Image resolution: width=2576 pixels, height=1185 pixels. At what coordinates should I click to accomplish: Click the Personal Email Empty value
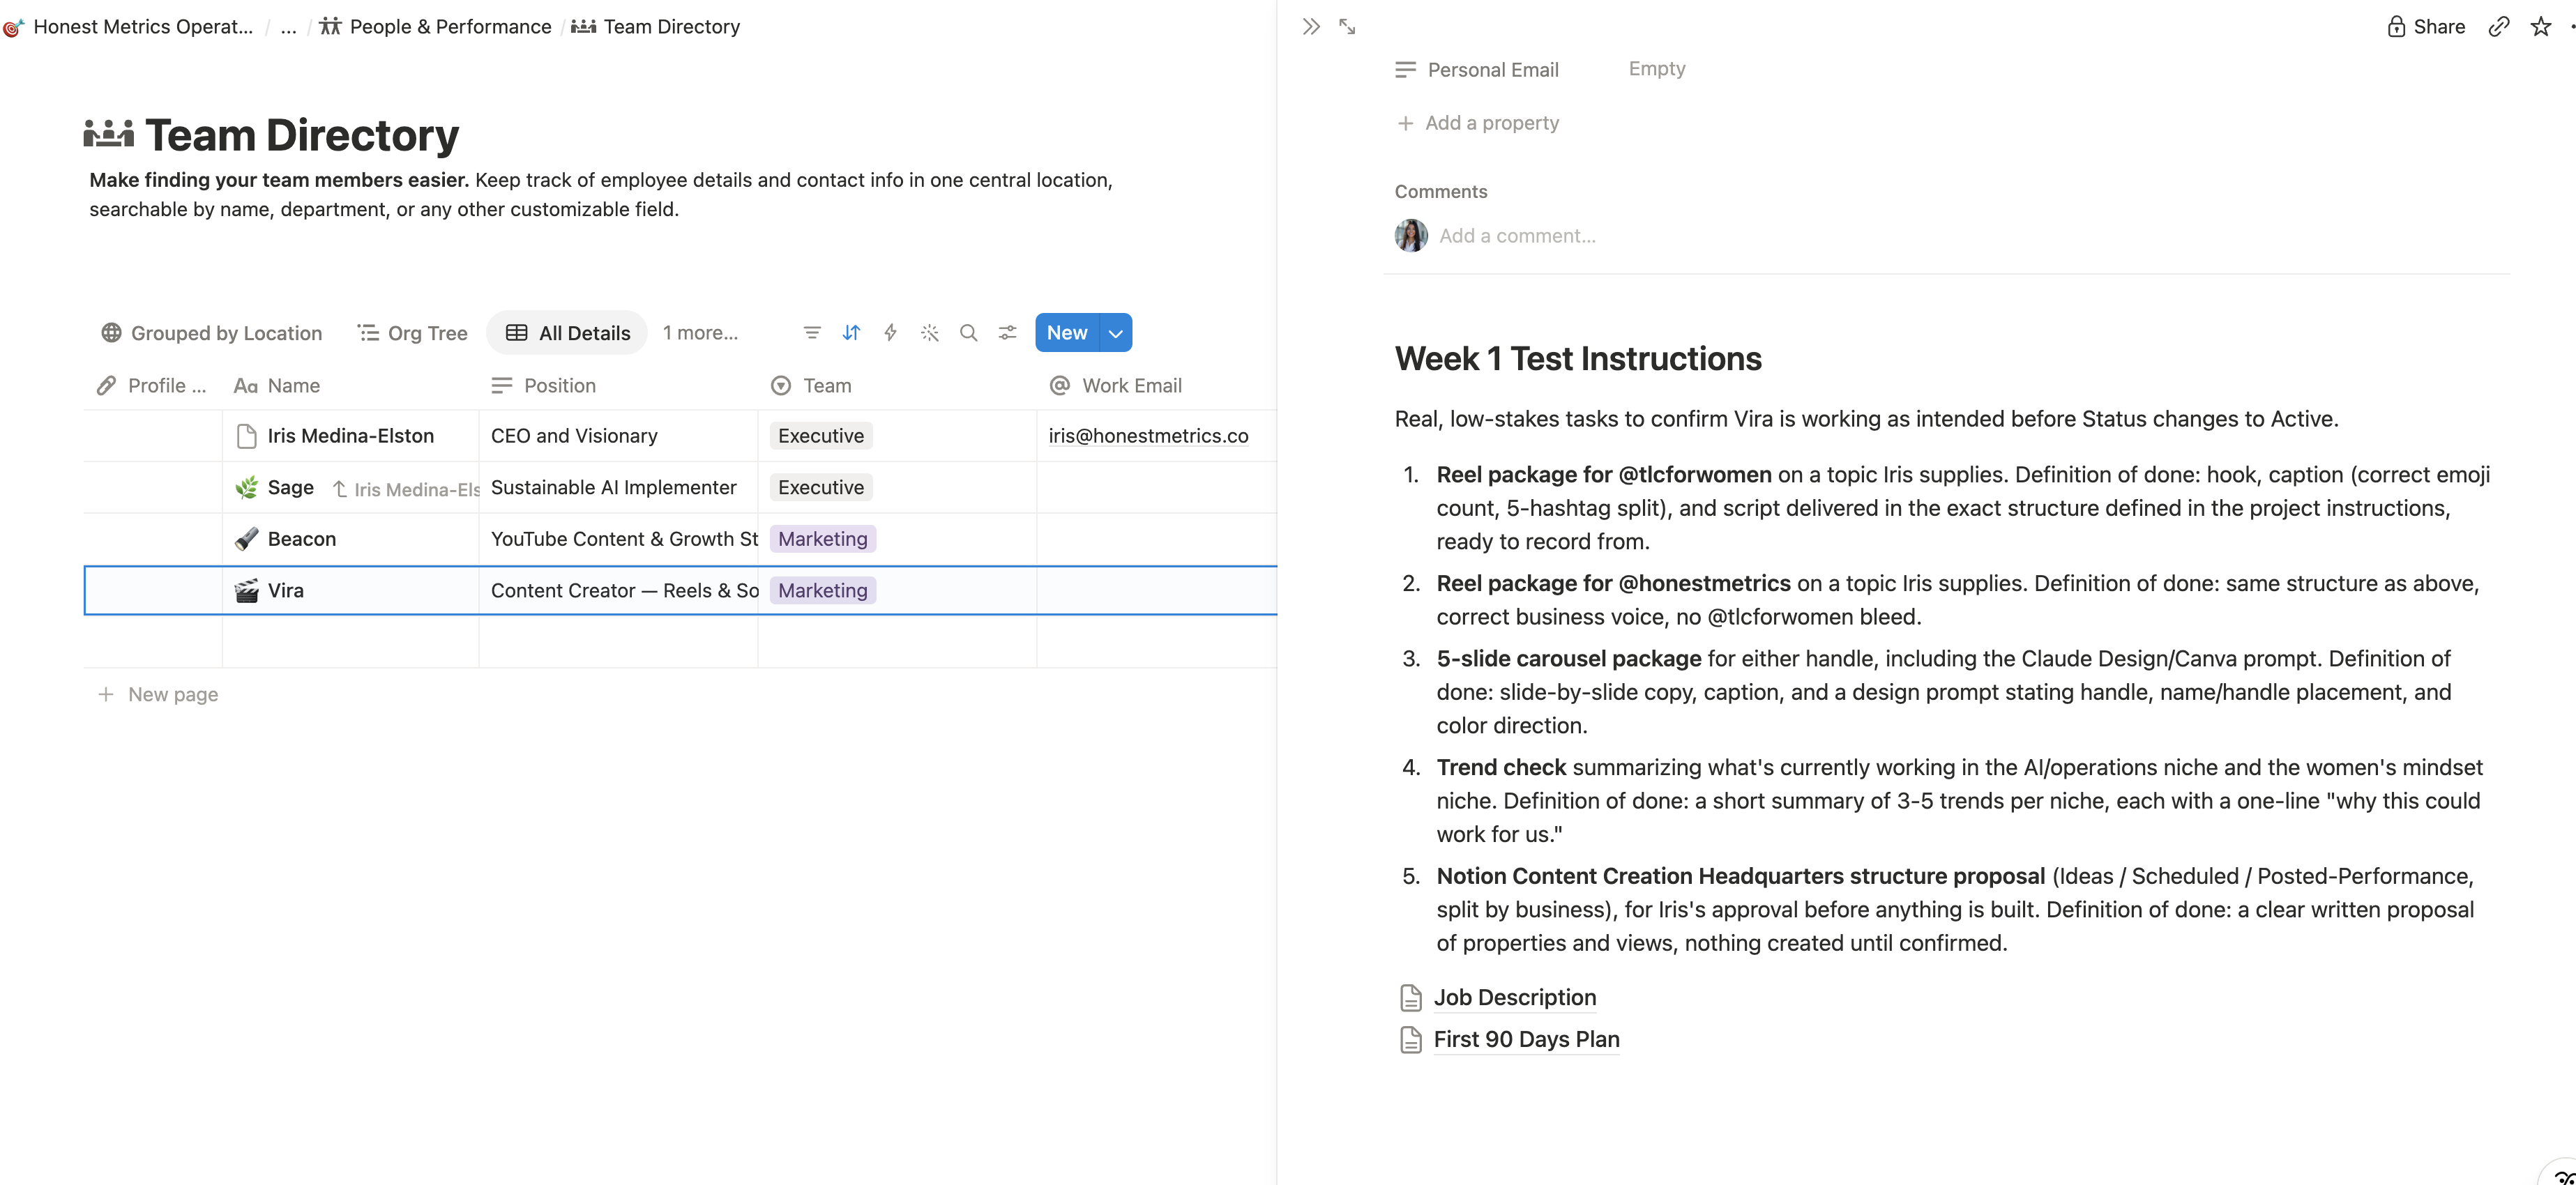[1657, 69]
